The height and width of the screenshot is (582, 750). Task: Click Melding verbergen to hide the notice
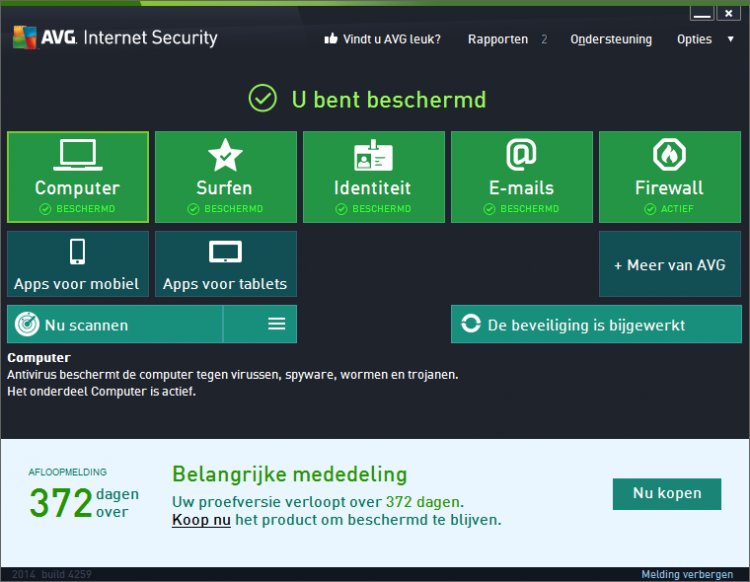point(687,574)
